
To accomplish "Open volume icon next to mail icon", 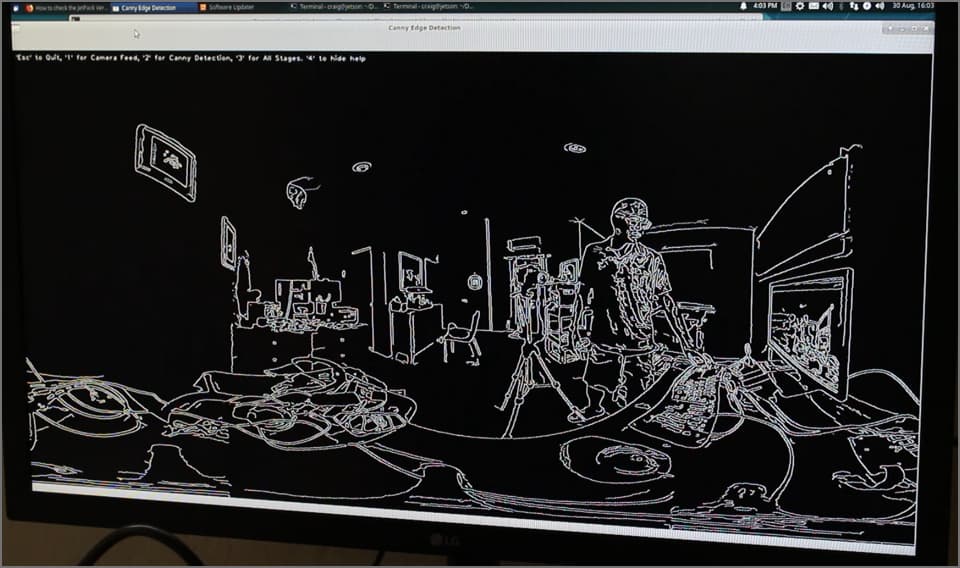I will pos(828,6).
